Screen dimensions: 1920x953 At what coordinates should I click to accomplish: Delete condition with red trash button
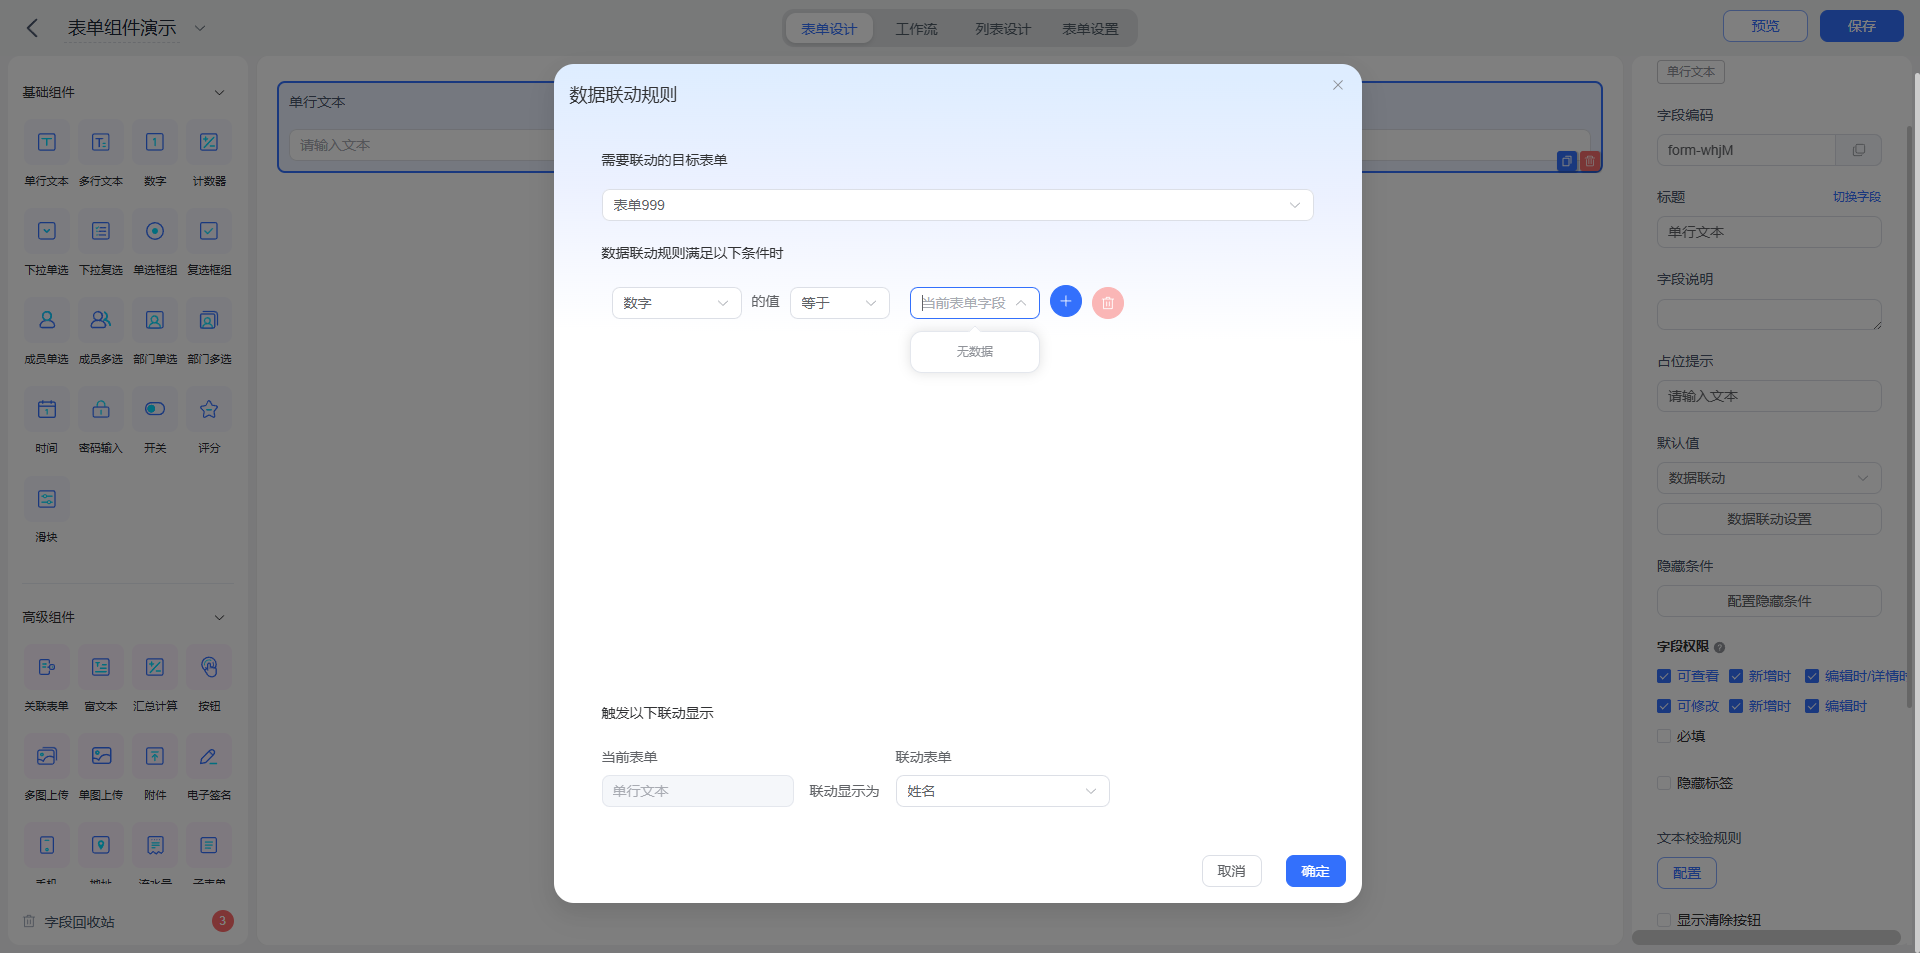coord(1108,303)
